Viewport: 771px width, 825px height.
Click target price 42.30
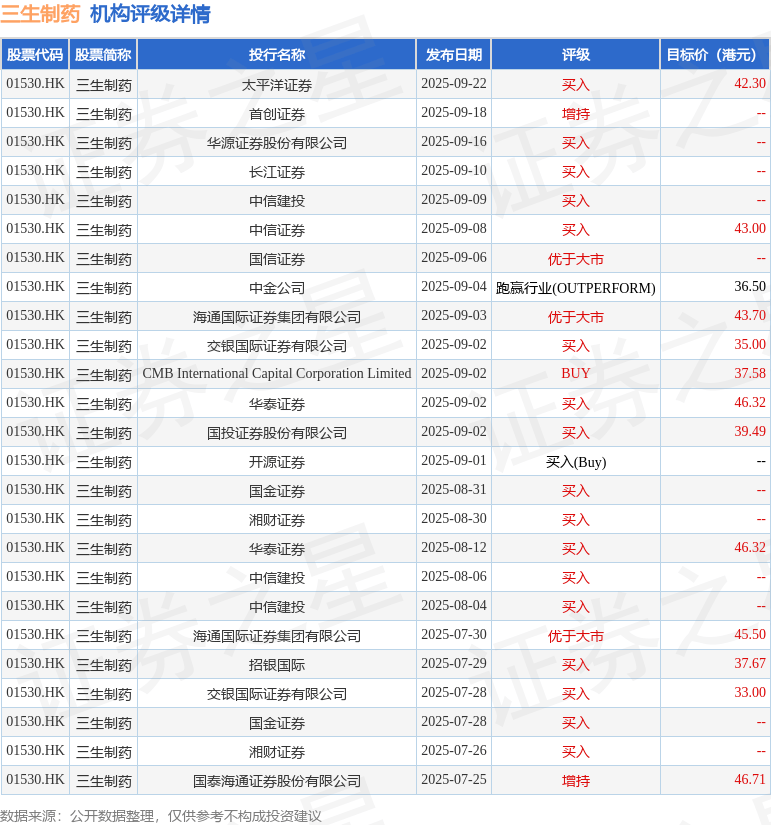[750, 84]
